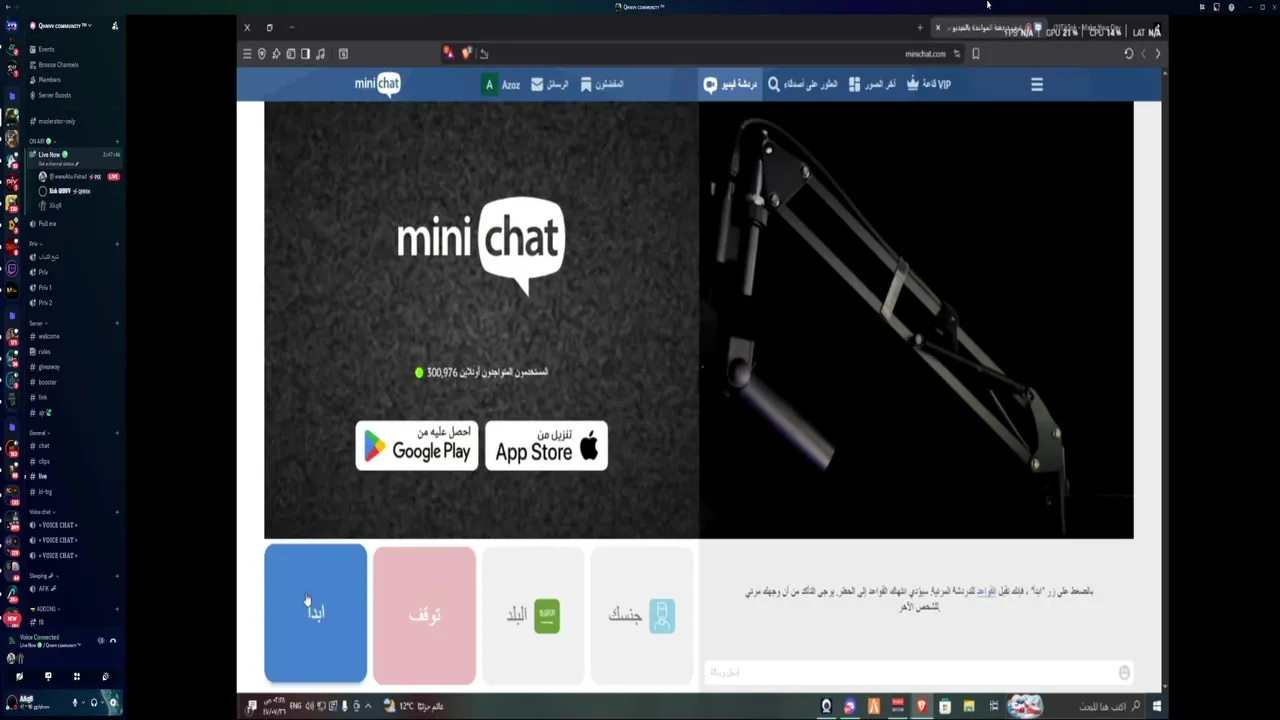Click the invite people icon in Discord header
This screenshot has width=1280, height=720.
point(115,26)
